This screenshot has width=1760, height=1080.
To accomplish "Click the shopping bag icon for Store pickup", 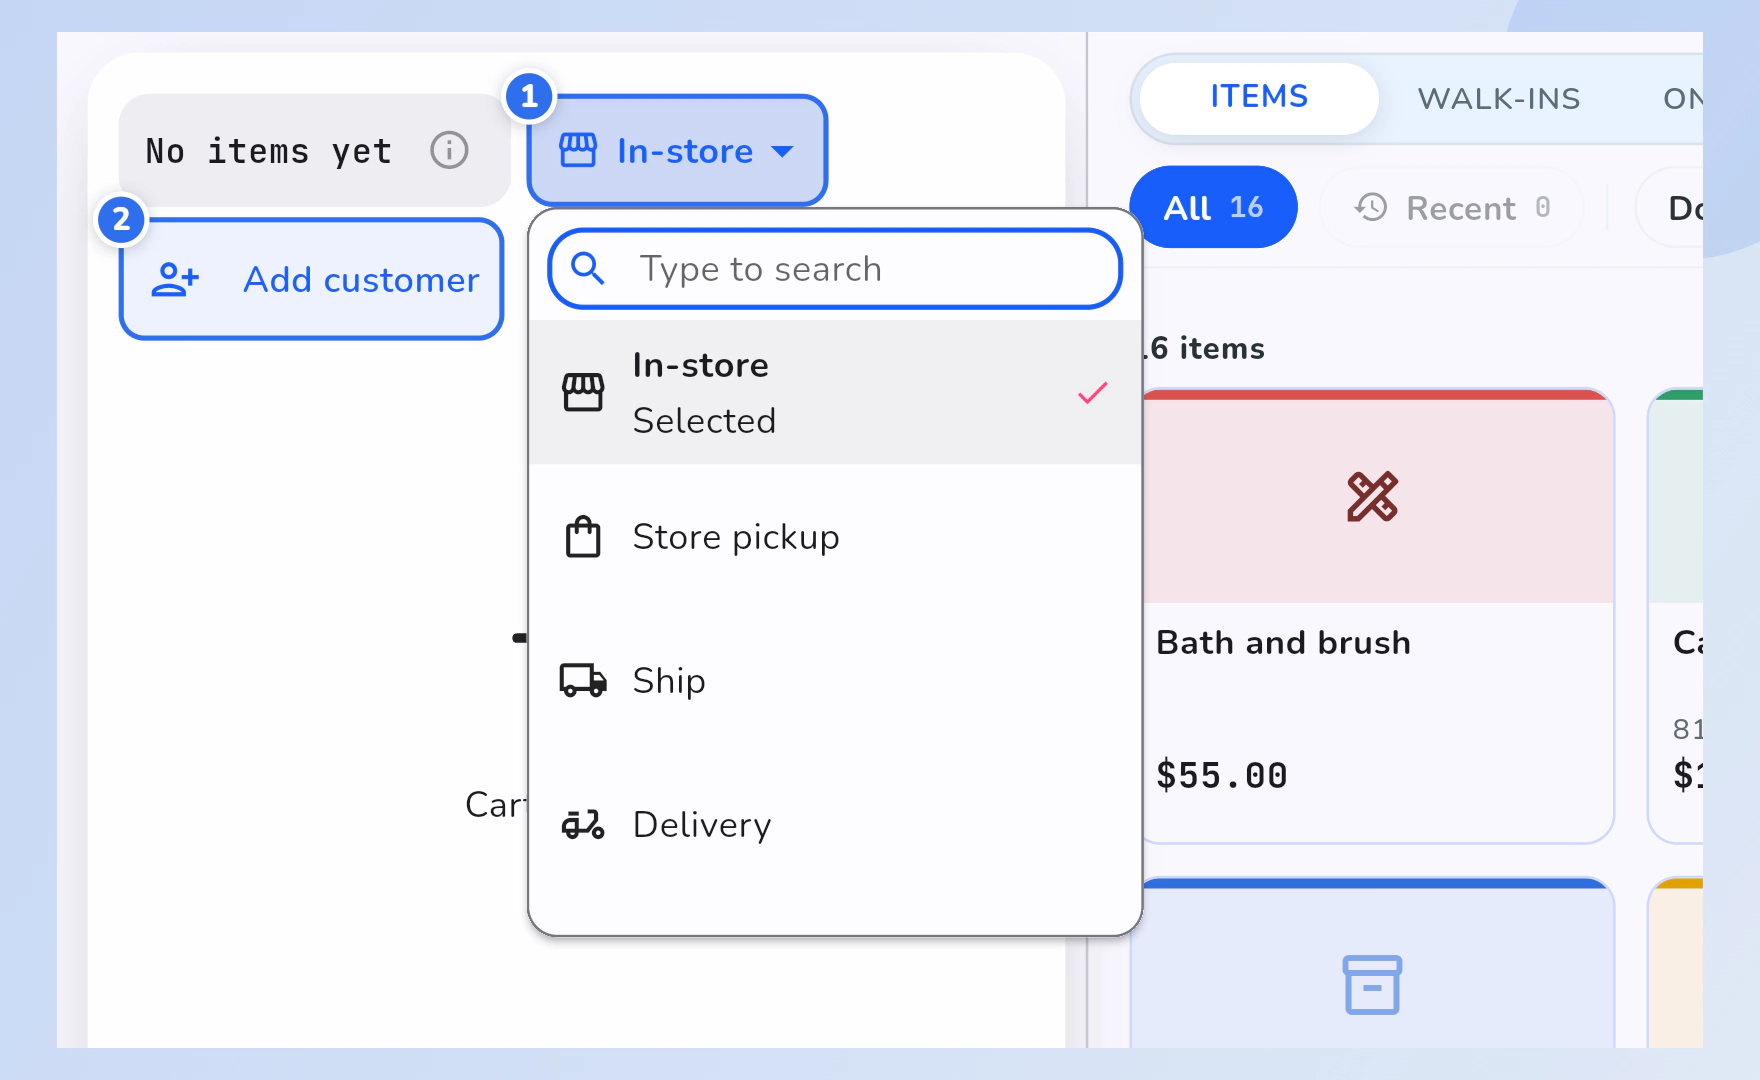I will [x=583, y=537].
